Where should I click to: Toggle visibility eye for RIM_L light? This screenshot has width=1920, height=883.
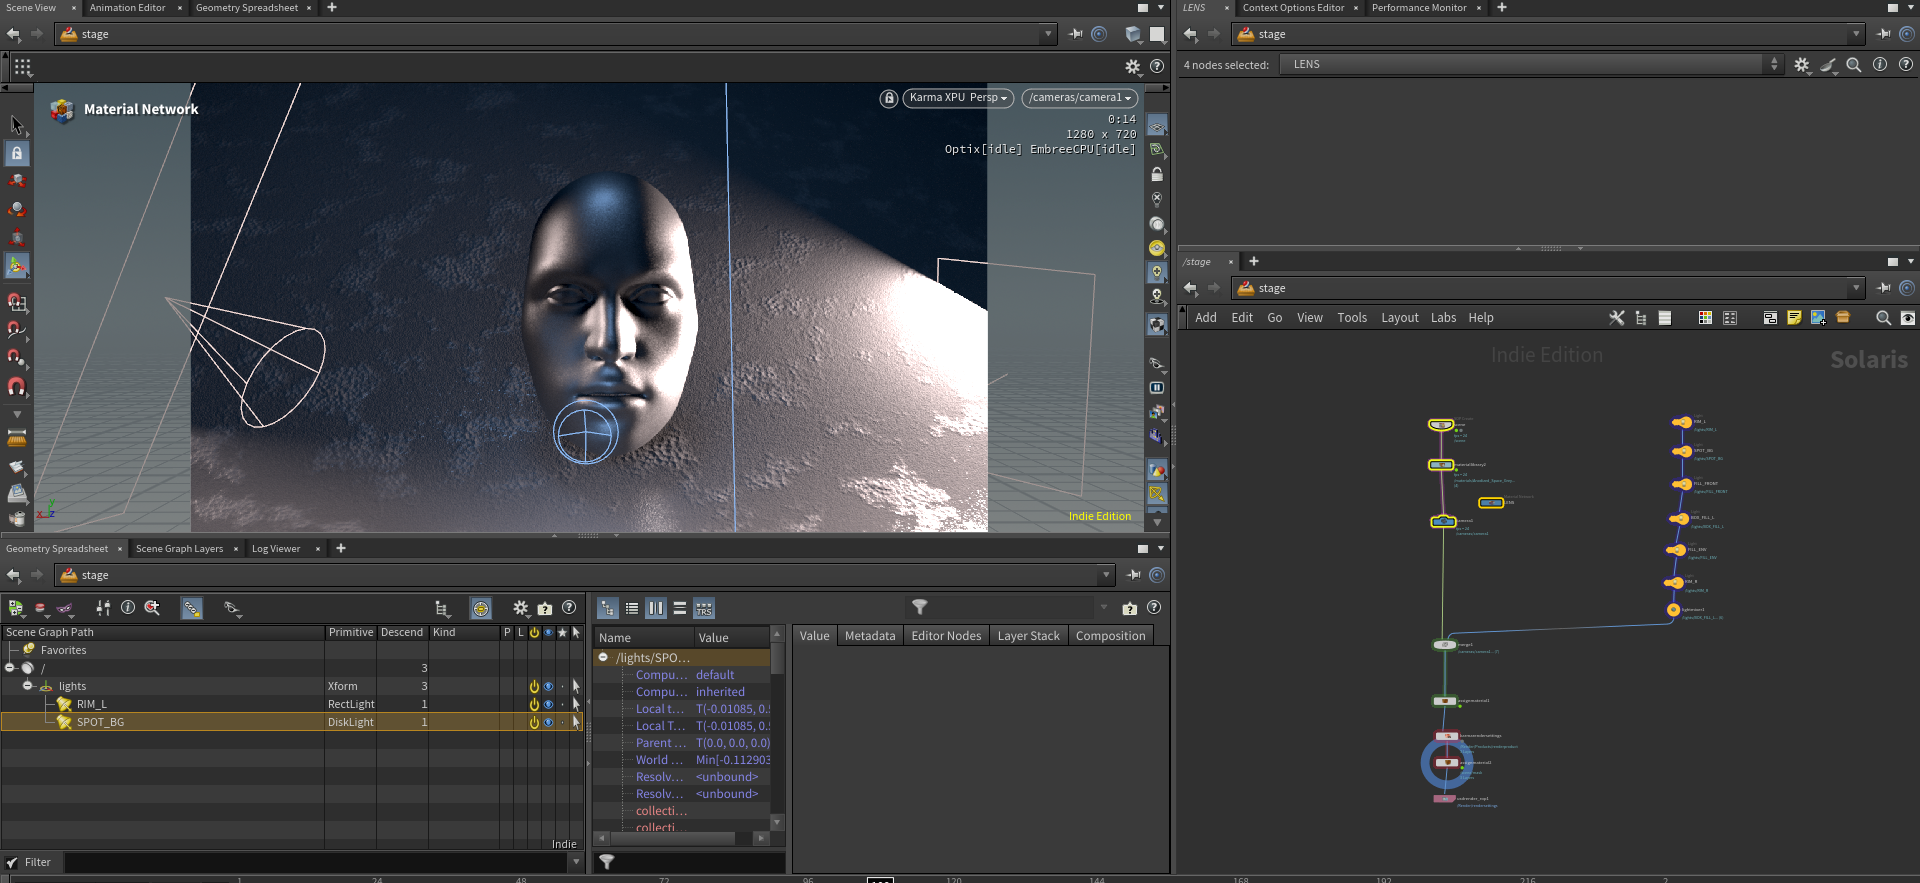[x=548, y=704]
